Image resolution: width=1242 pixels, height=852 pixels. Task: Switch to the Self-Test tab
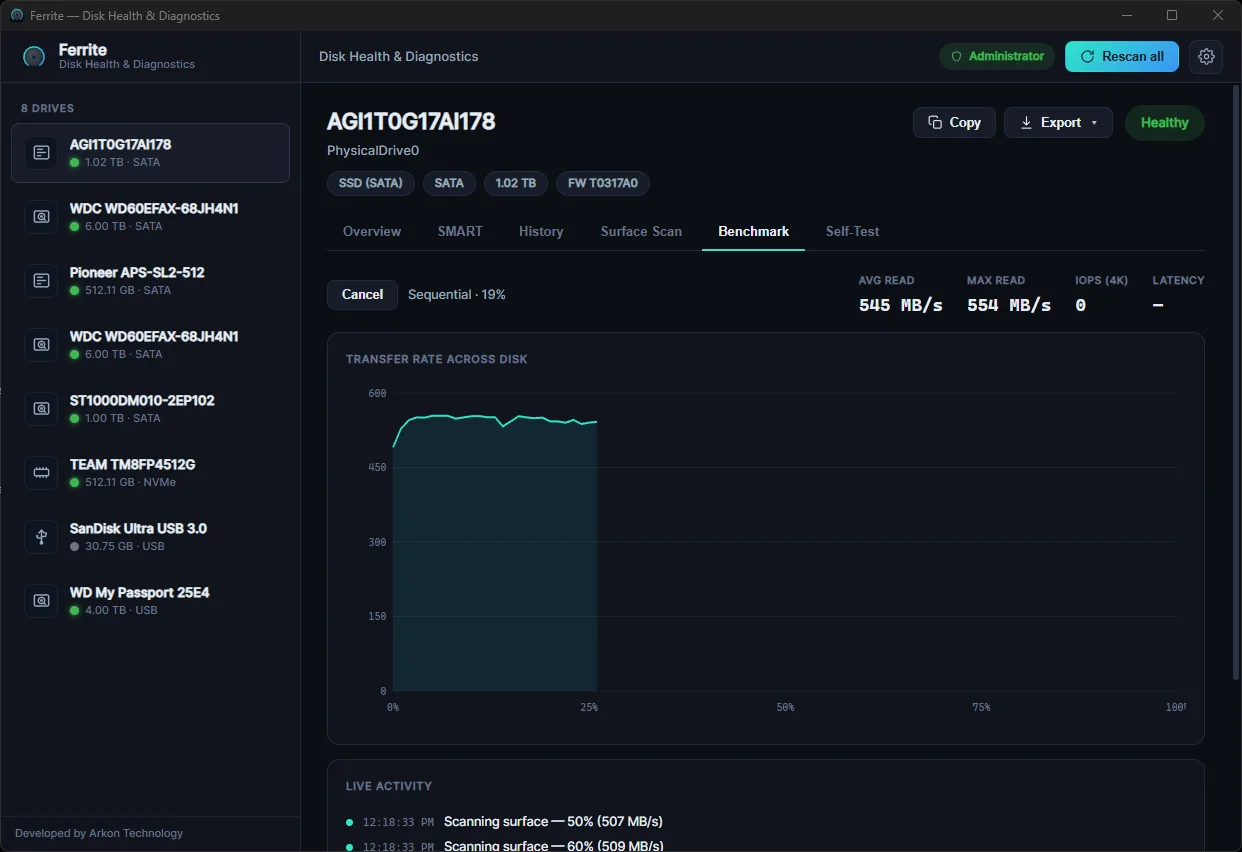853,231
